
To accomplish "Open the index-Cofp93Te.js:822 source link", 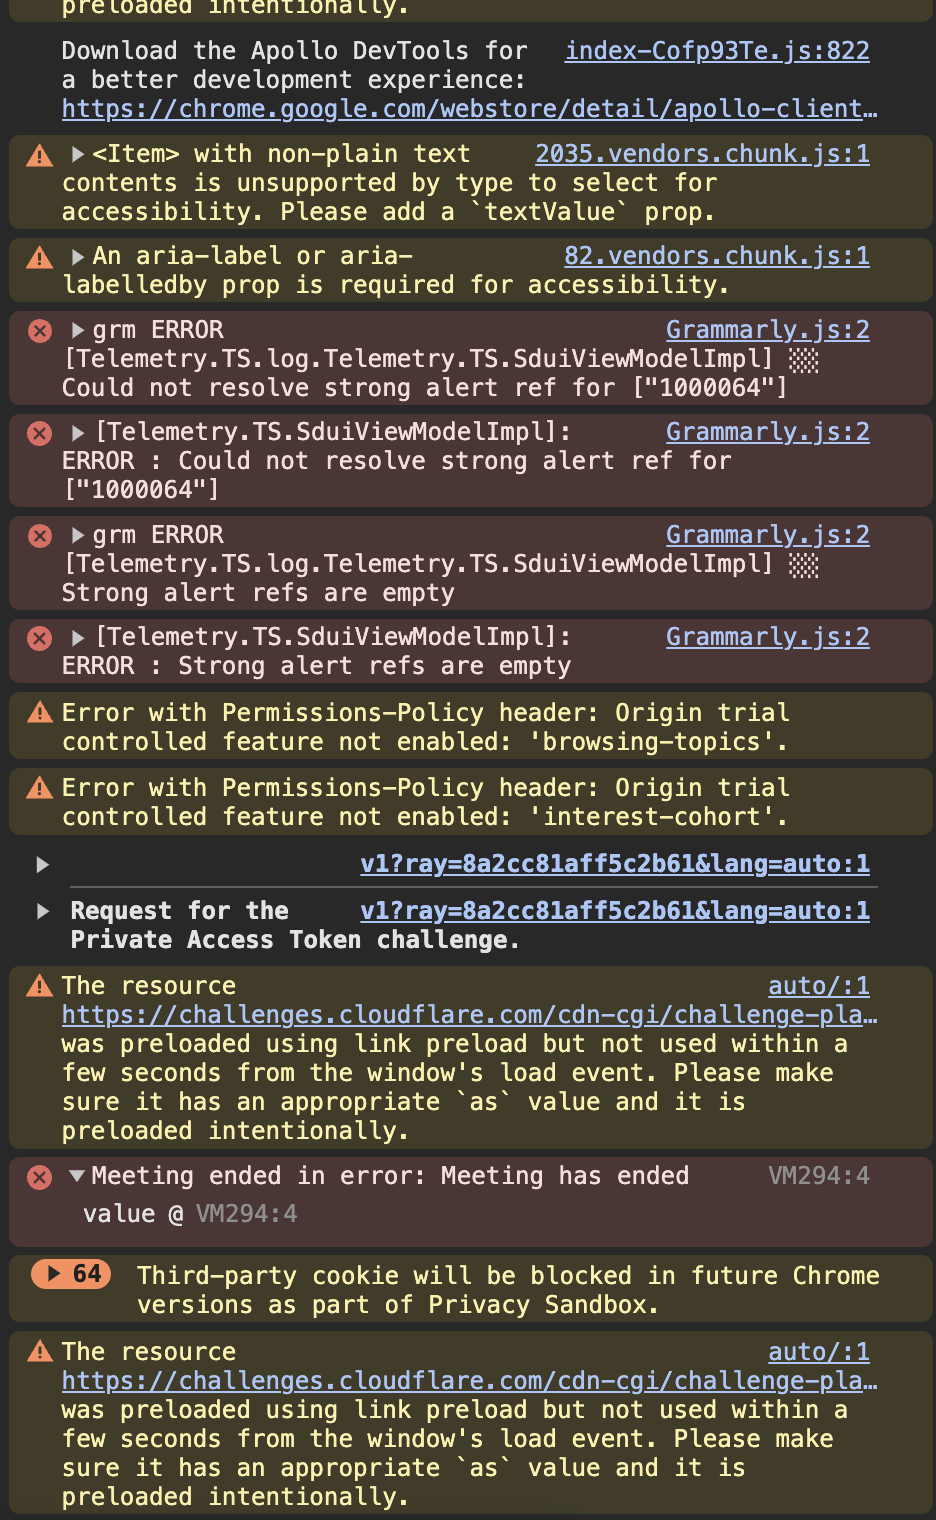I will pos(716,50).
